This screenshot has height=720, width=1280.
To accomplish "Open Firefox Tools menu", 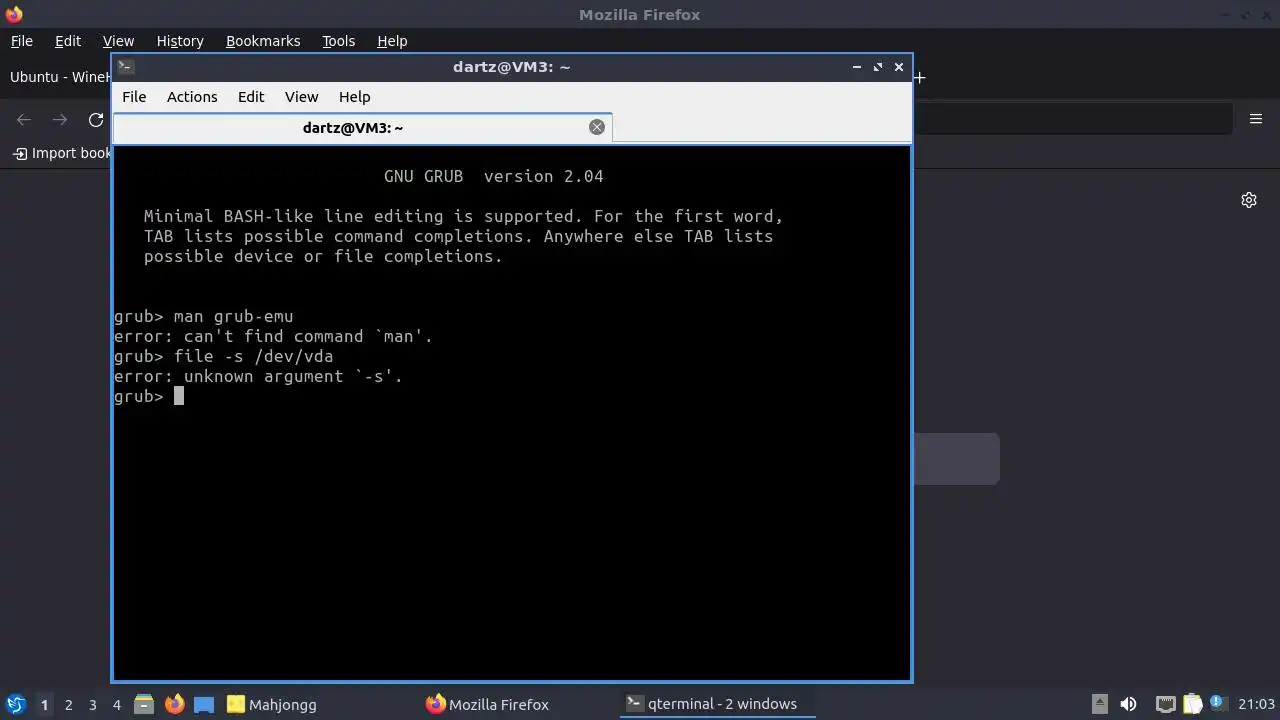I will click(338, 41).
